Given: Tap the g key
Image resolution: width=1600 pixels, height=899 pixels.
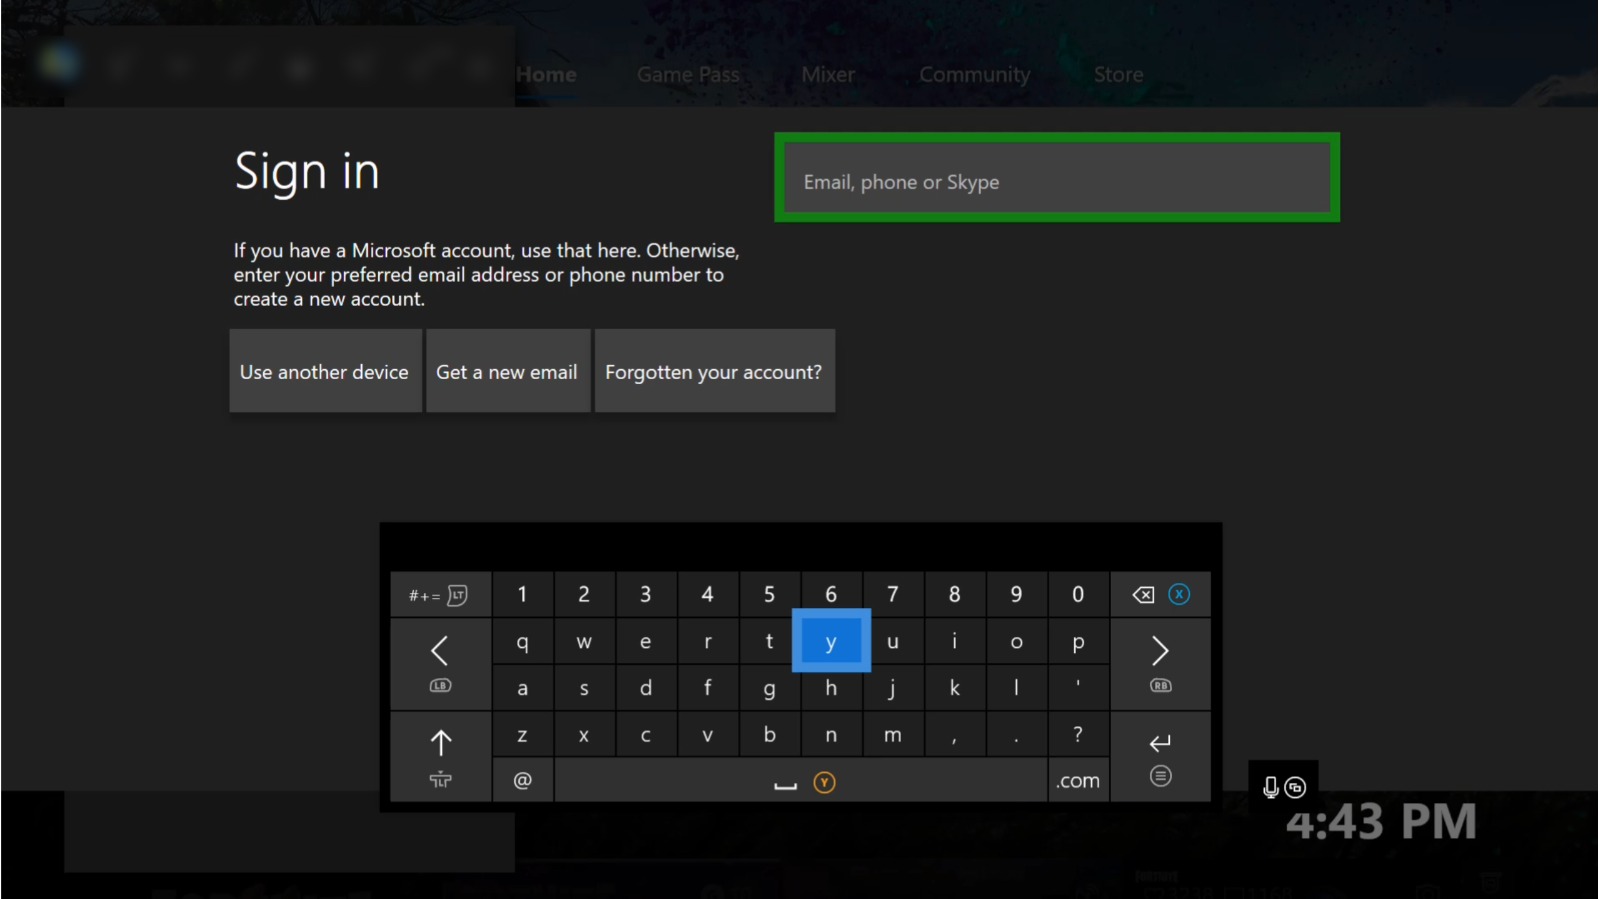Looking at the screenshot, I should [770, 688].
